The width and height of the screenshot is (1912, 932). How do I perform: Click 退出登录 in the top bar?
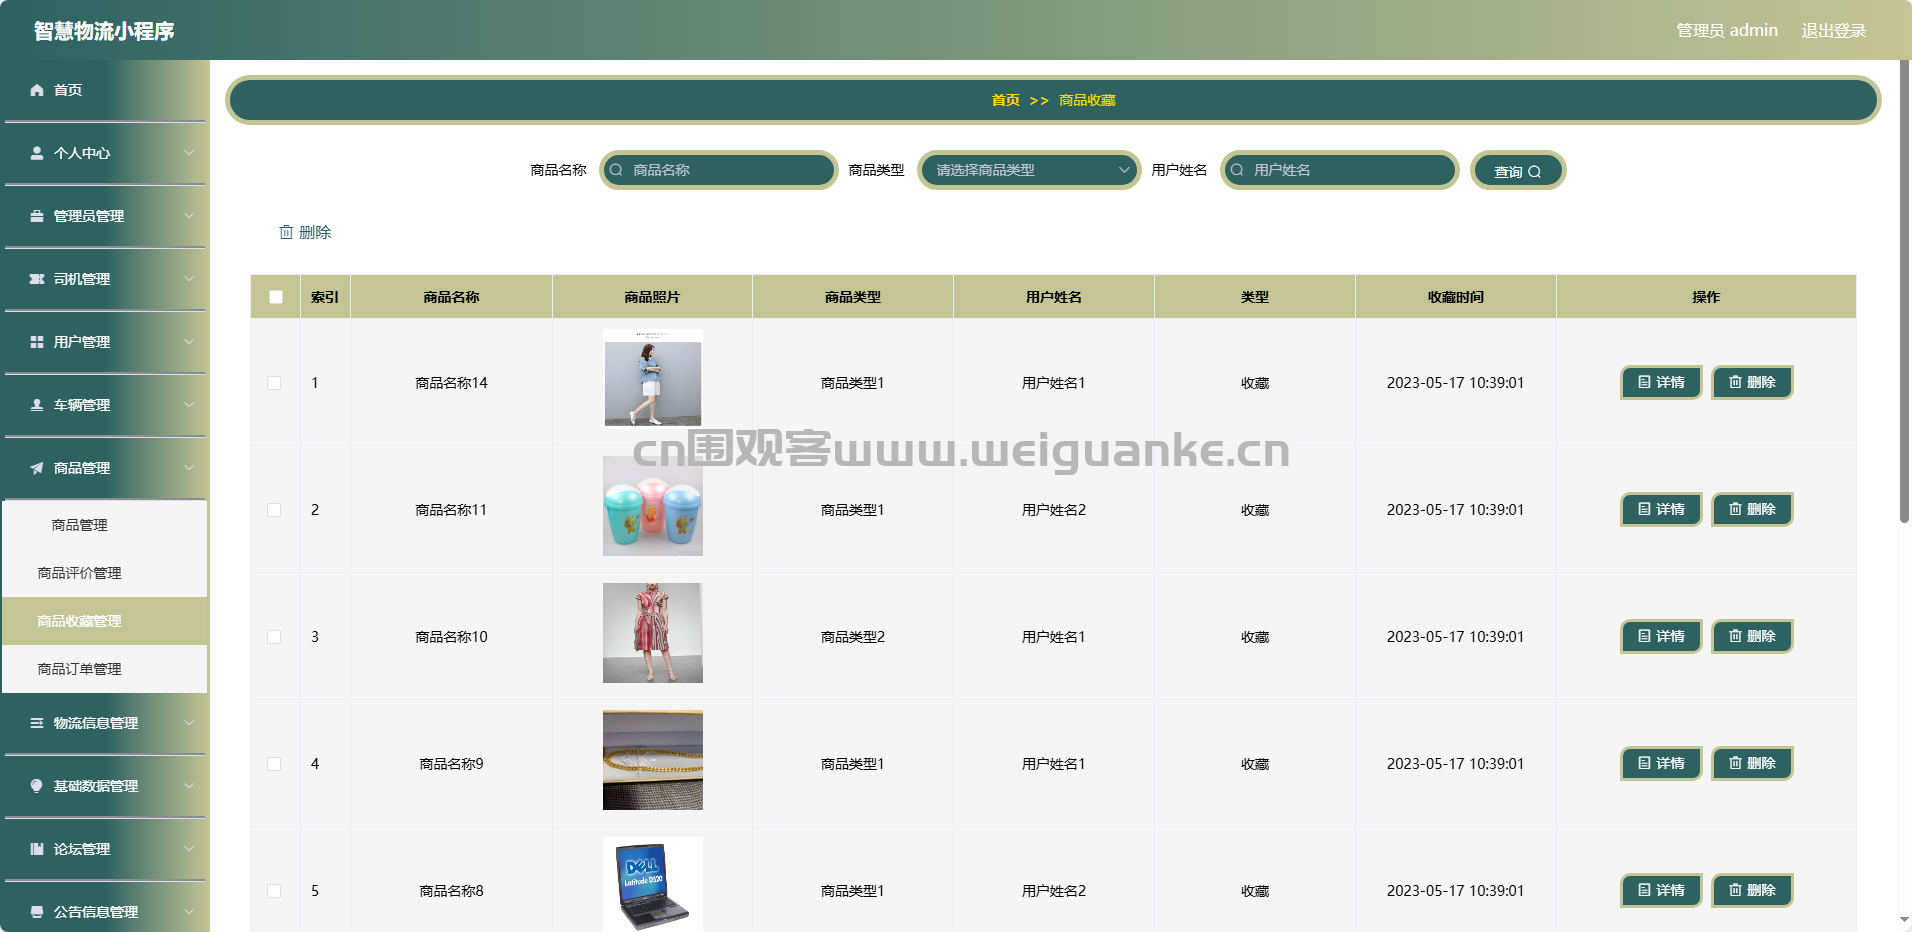(1834, 30)
